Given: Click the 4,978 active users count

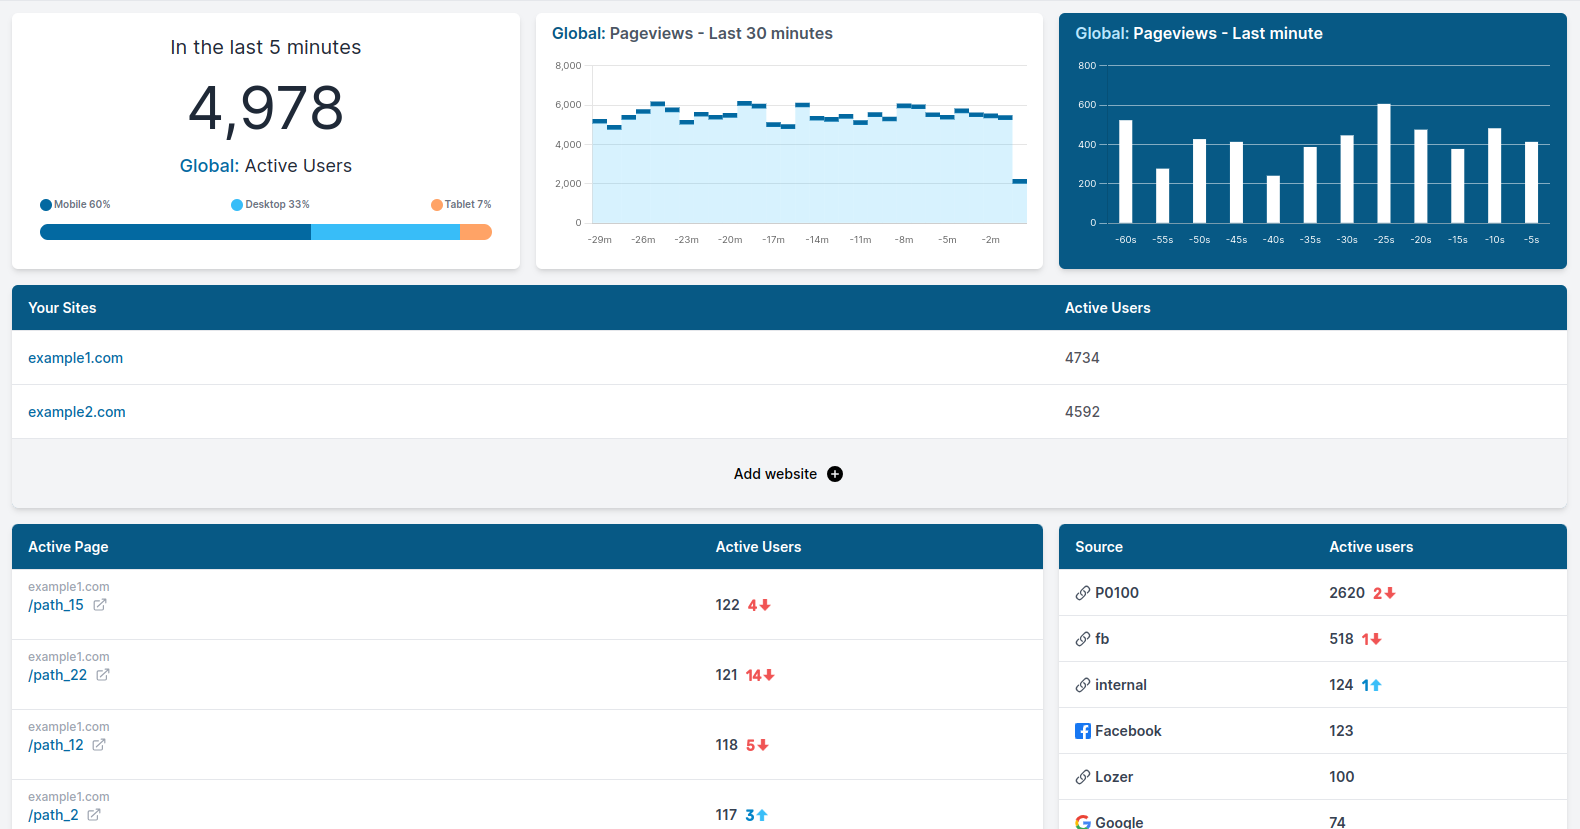Looking at the screenshot, I should tap(266, 108).
